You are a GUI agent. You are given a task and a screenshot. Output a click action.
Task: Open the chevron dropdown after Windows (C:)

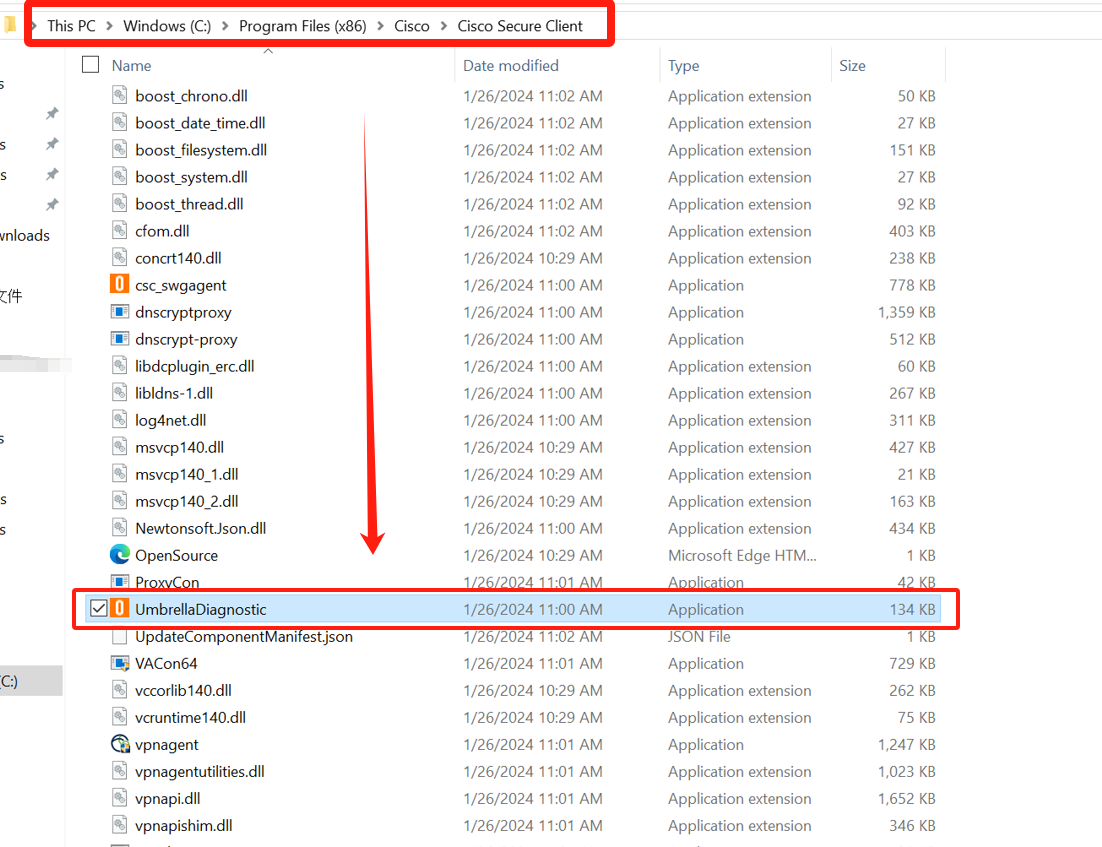coord(225,26)
